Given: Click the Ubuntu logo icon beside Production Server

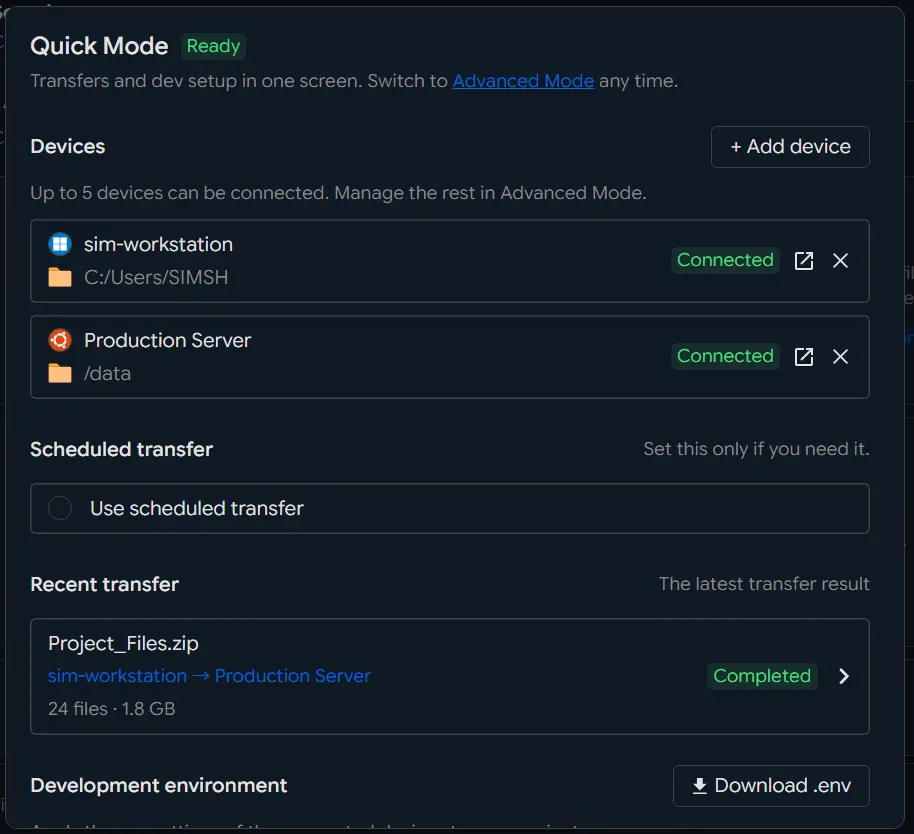Looking at the screenshot, I should (59, 340).
